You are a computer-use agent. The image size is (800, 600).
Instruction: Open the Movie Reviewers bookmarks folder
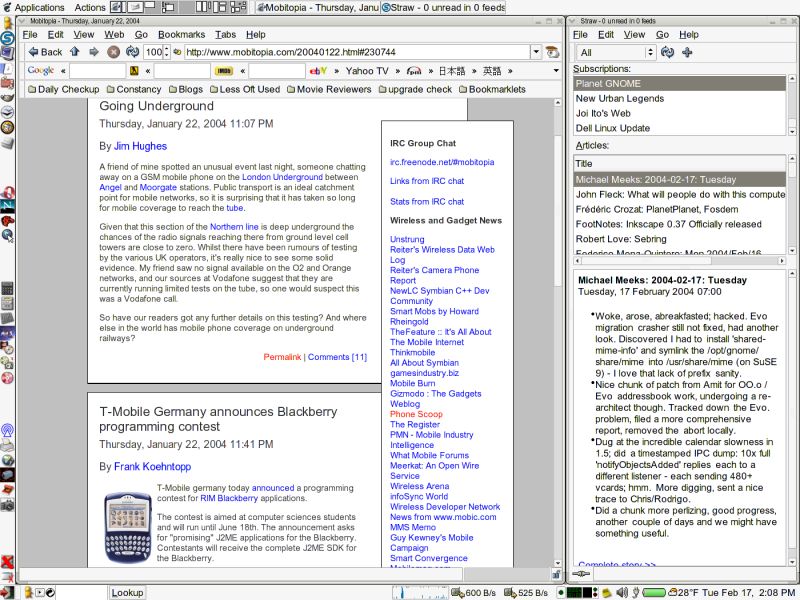click(x=329, y=89)
